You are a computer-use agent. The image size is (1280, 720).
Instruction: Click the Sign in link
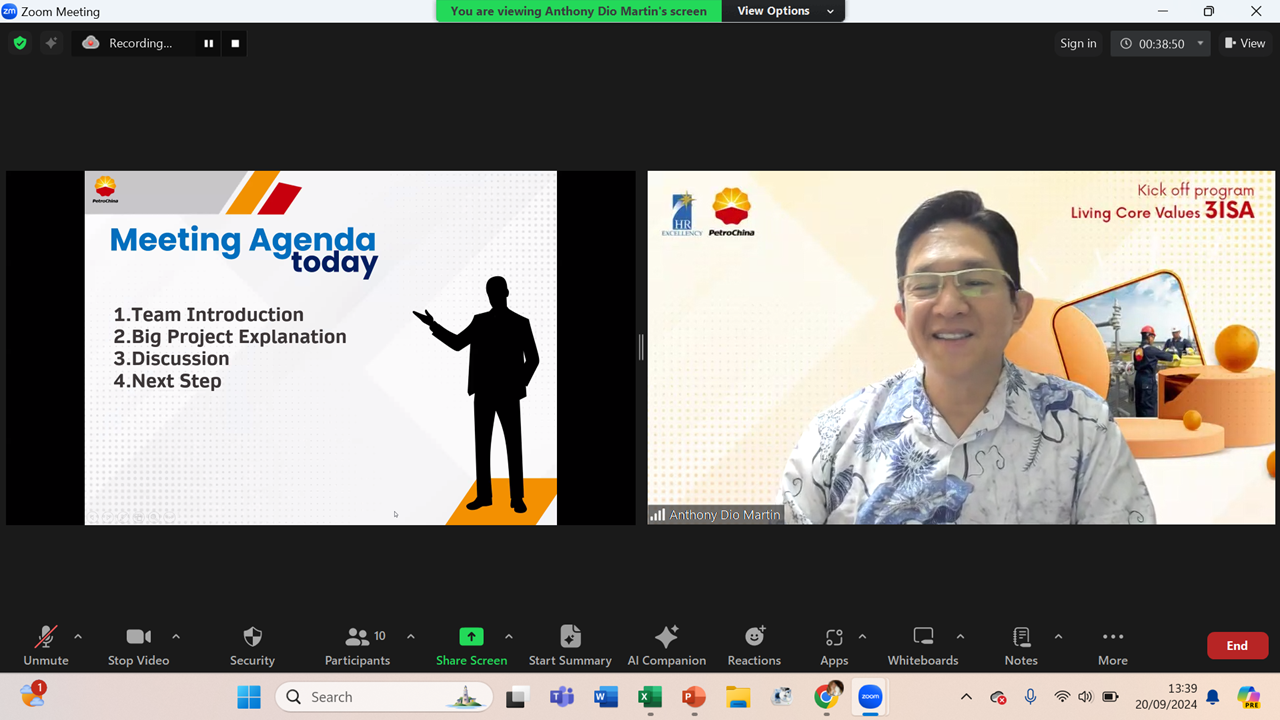[1078, 43]
